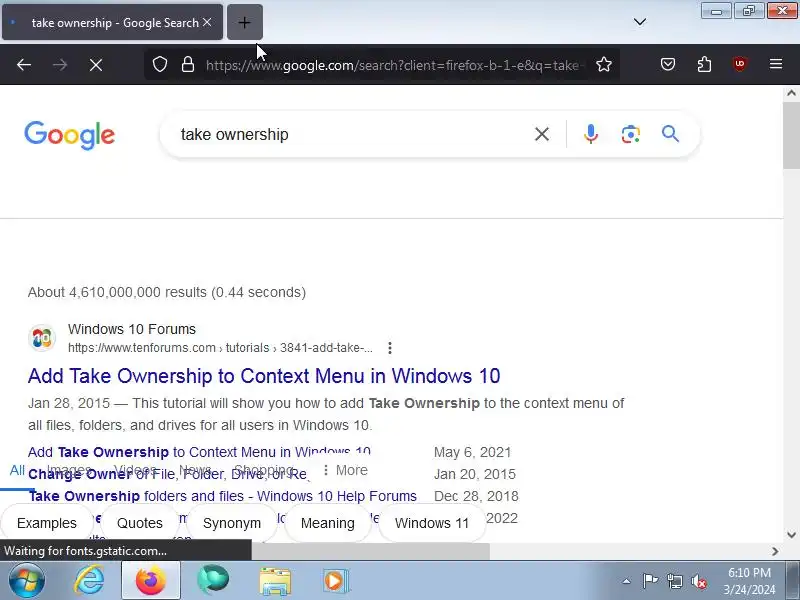Click the take ownership search box
Image resolution: width=800 pixels, height=600 pixels.
point(352,134)
